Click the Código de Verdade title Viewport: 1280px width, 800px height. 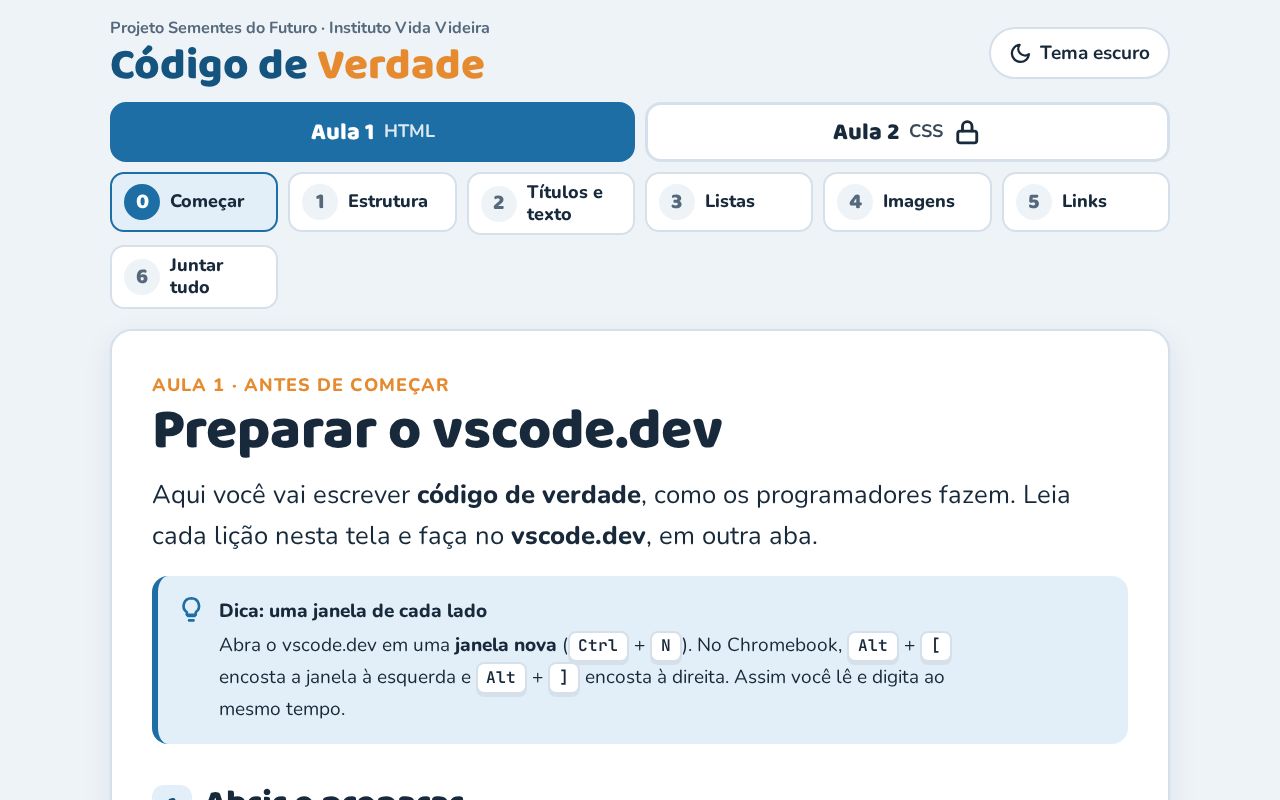[x=297, y=65]
